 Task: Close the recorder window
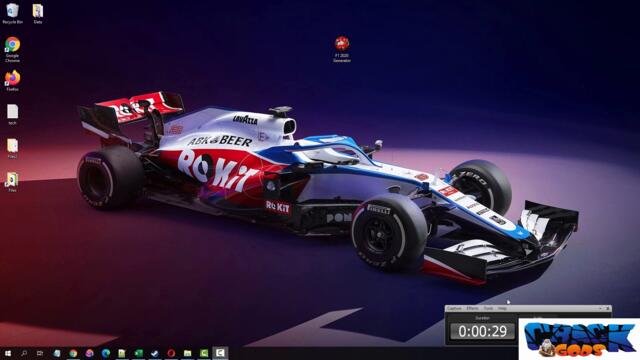pos(608,309)
